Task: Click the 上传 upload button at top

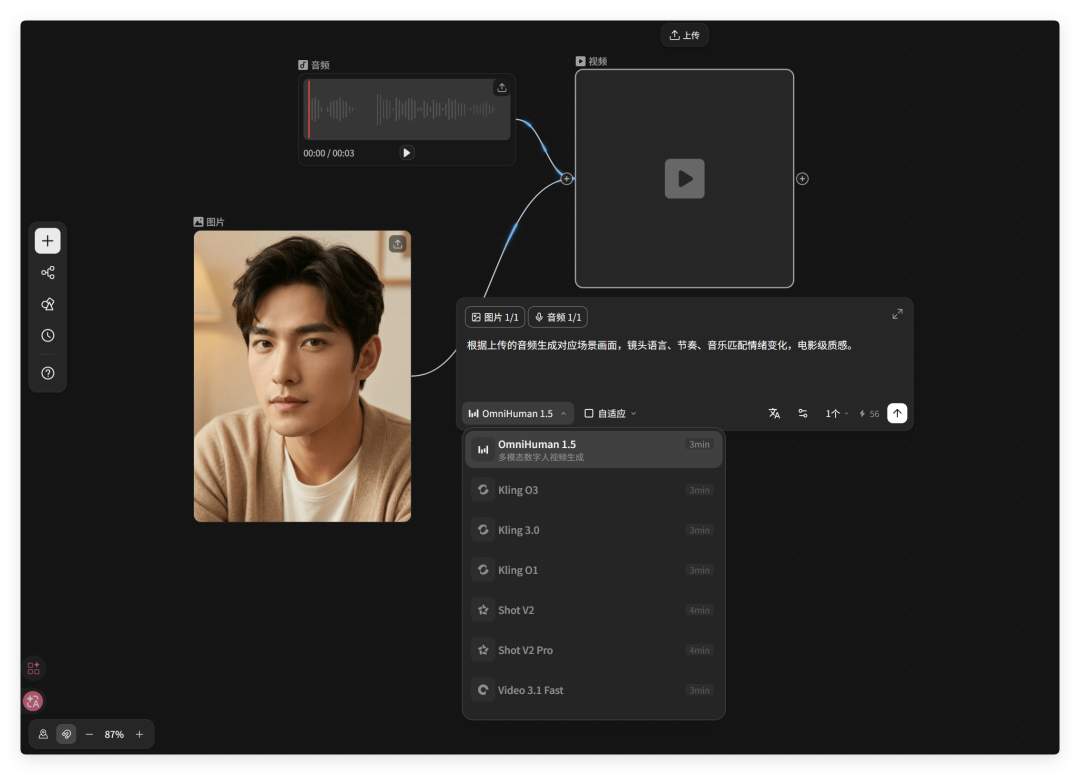Action: (684, 35)
